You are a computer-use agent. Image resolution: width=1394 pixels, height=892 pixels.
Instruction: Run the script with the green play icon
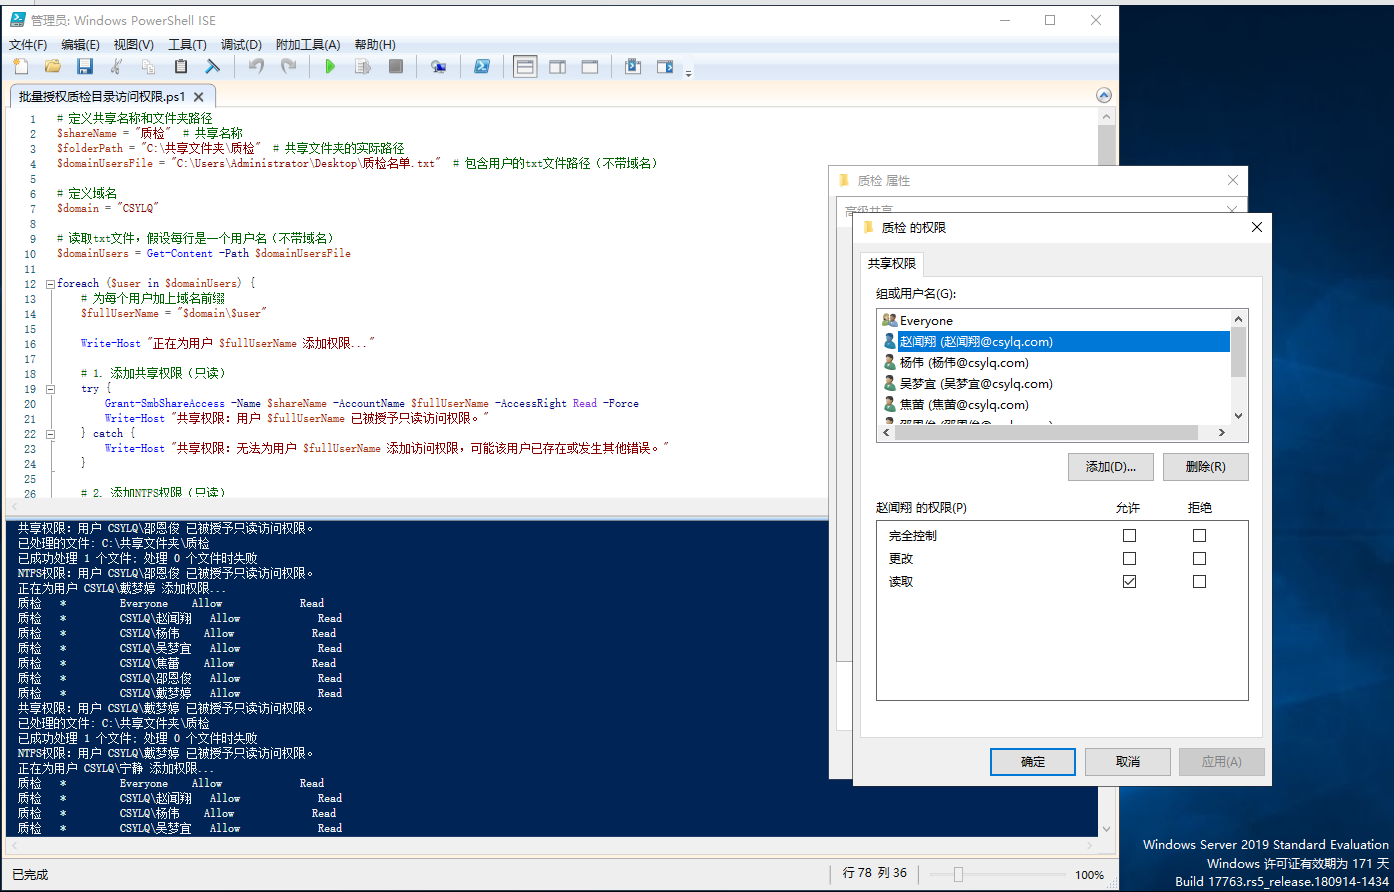[331, 67]
